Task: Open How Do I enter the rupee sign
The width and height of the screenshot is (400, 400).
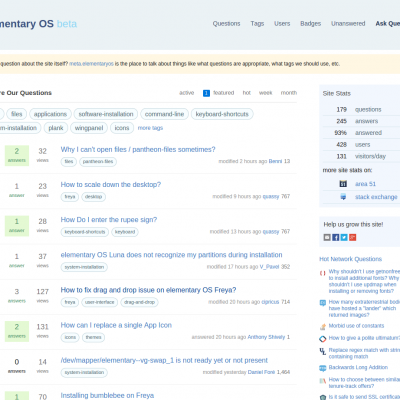Action: (109, 220)
